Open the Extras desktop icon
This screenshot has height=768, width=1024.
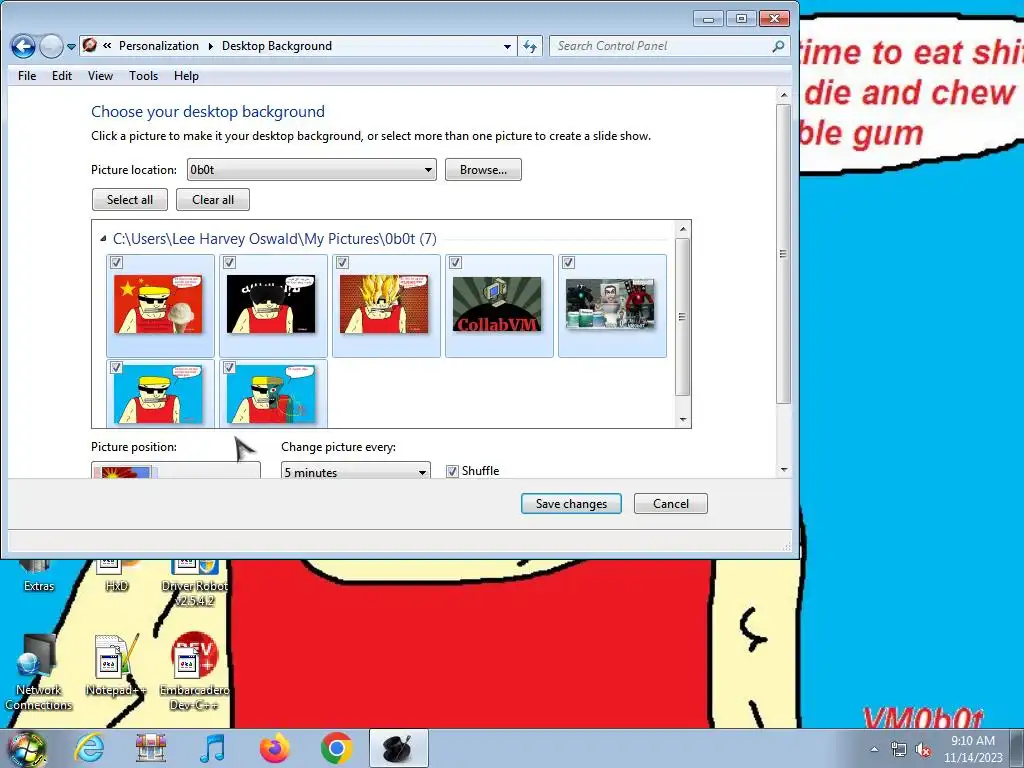pos(39,577)
